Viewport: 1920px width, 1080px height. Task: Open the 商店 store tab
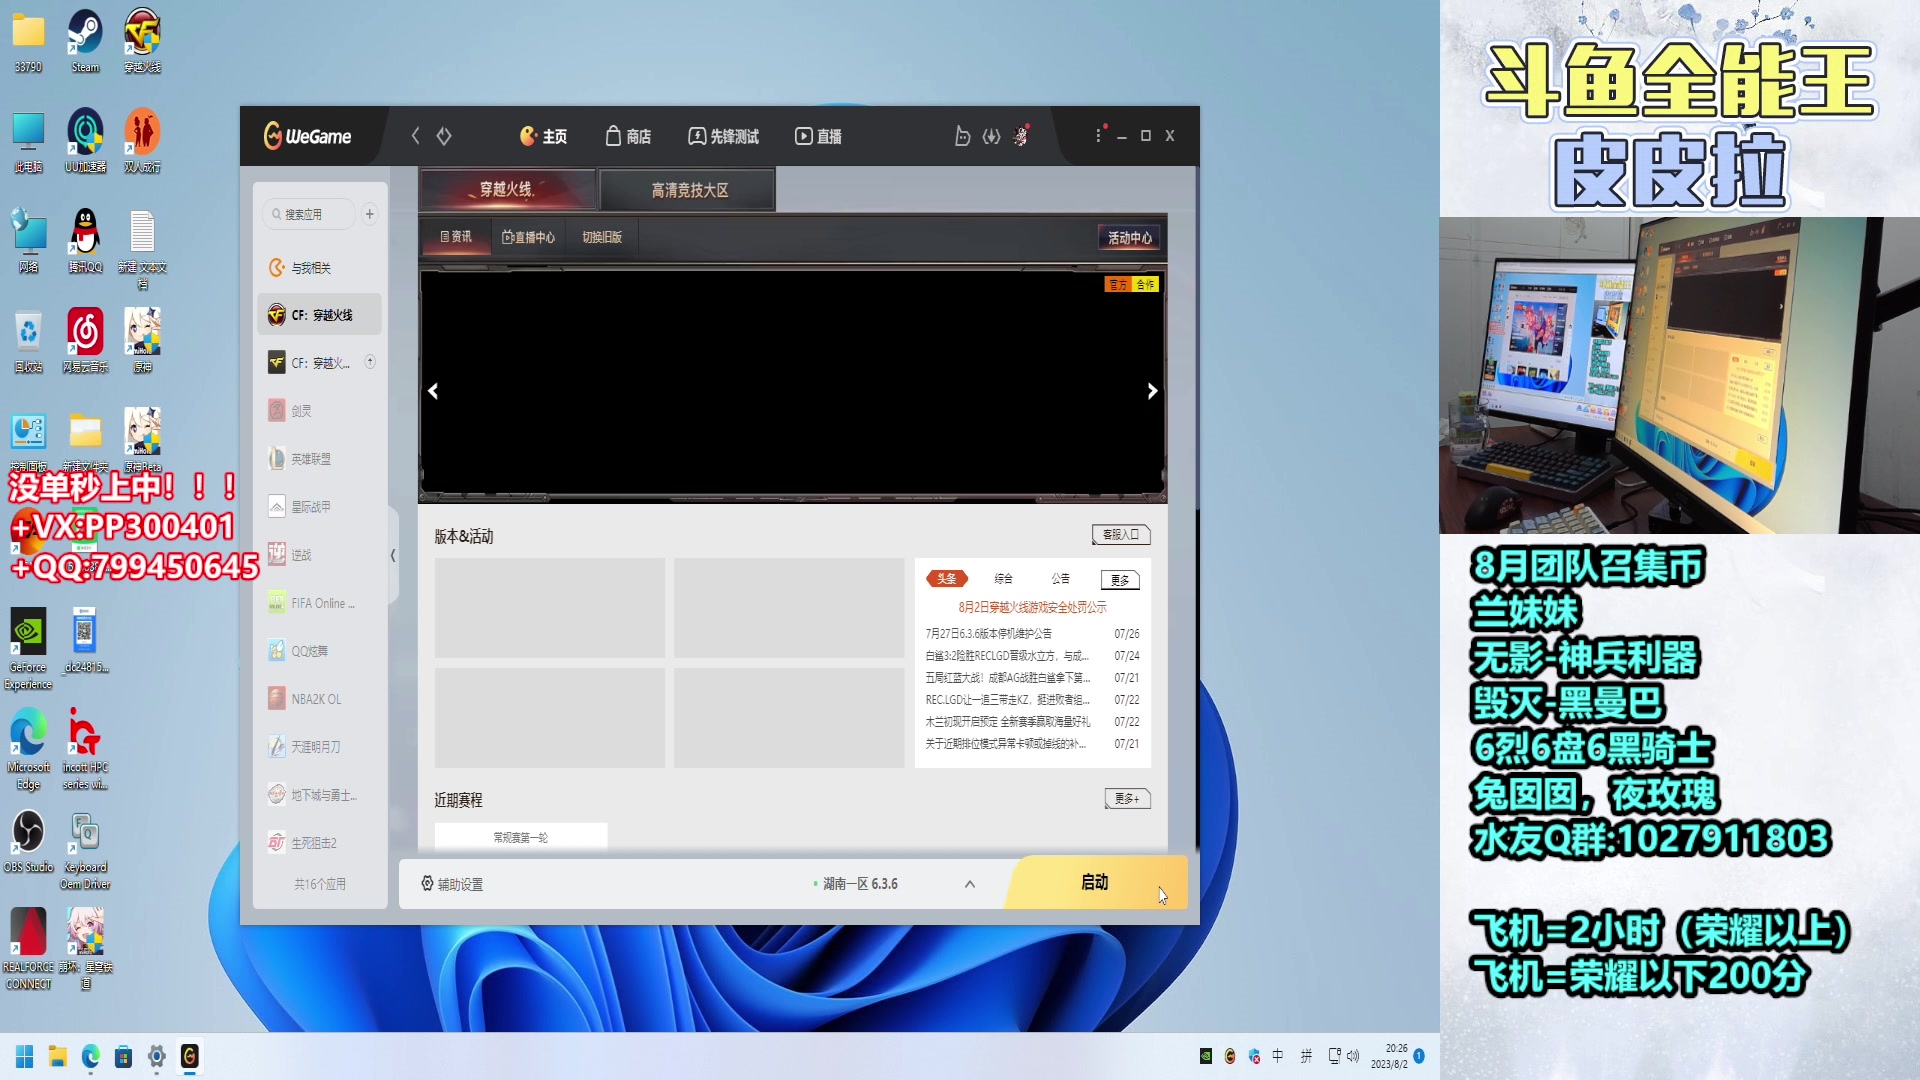pos(628,136)
